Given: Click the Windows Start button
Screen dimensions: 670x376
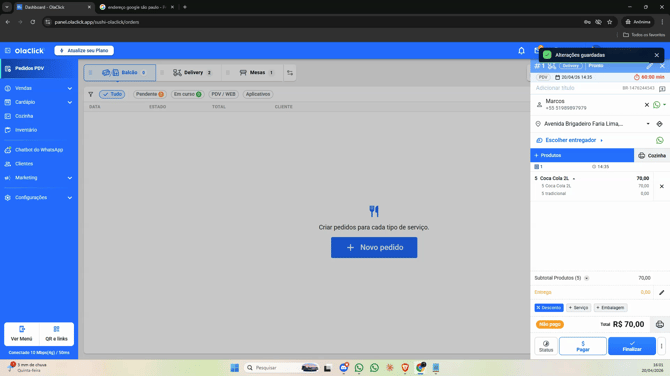Looking at the screenshot, I should coord(235,368).
